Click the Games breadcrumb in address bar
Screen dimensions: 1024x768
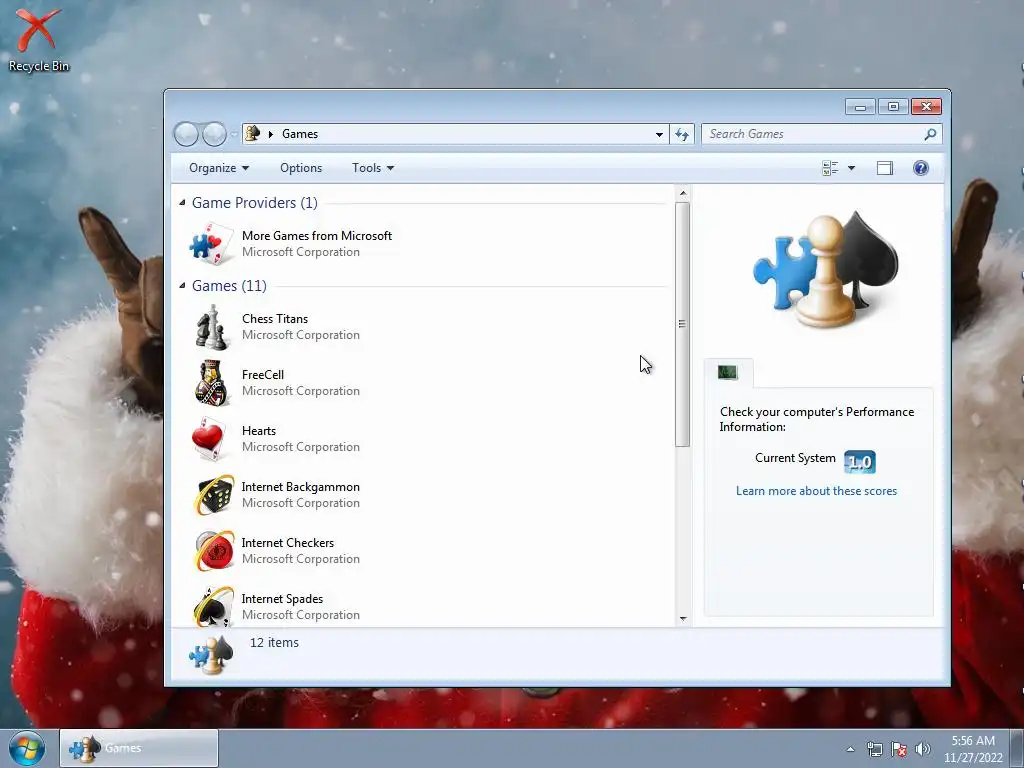(x=300, y=134)
